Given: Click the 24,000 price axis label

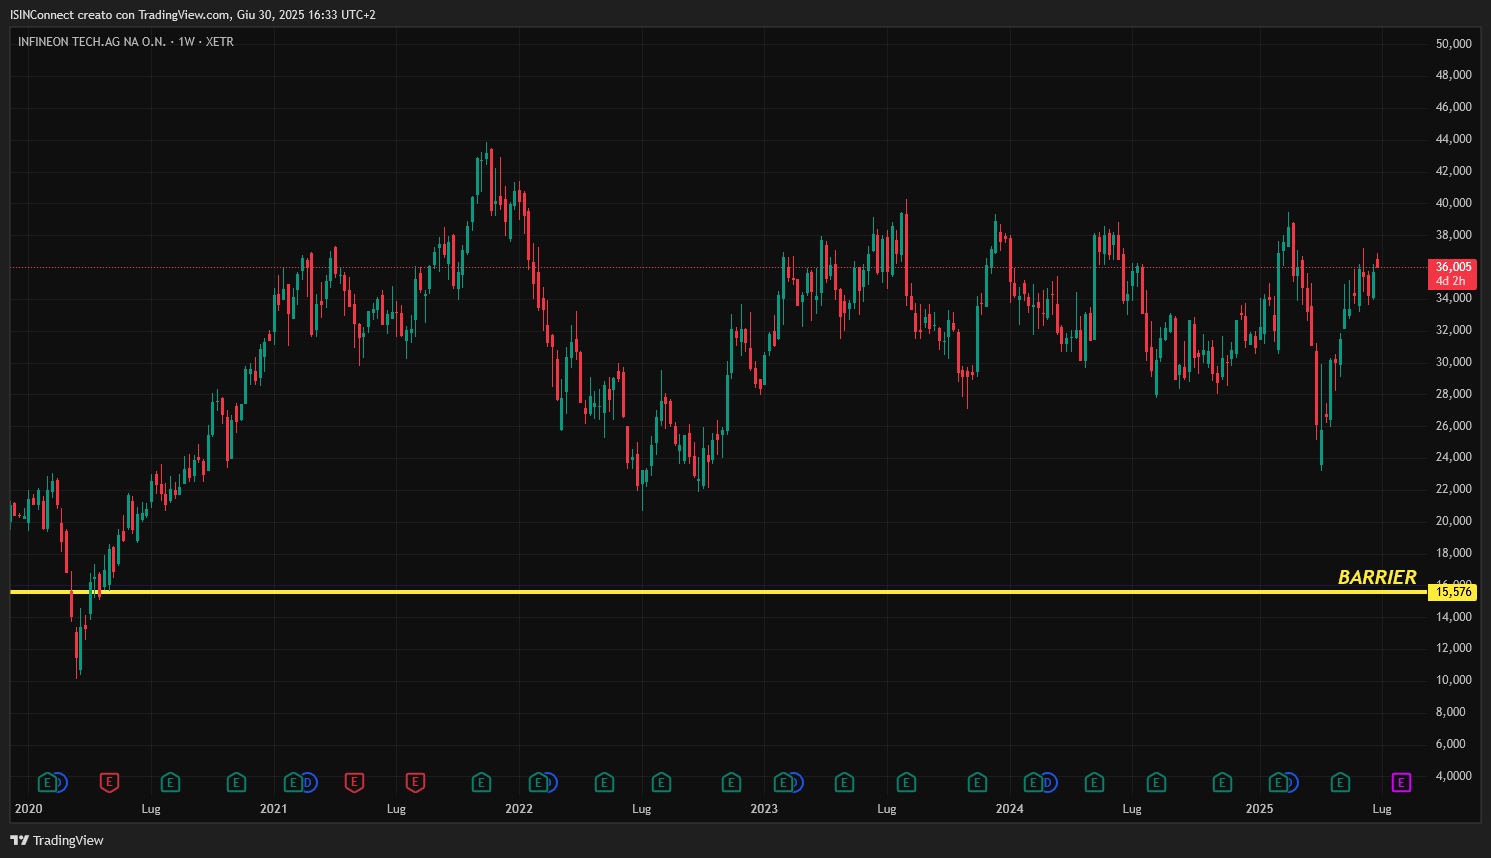Looking at the screenshot, I should click(1453, 457).
